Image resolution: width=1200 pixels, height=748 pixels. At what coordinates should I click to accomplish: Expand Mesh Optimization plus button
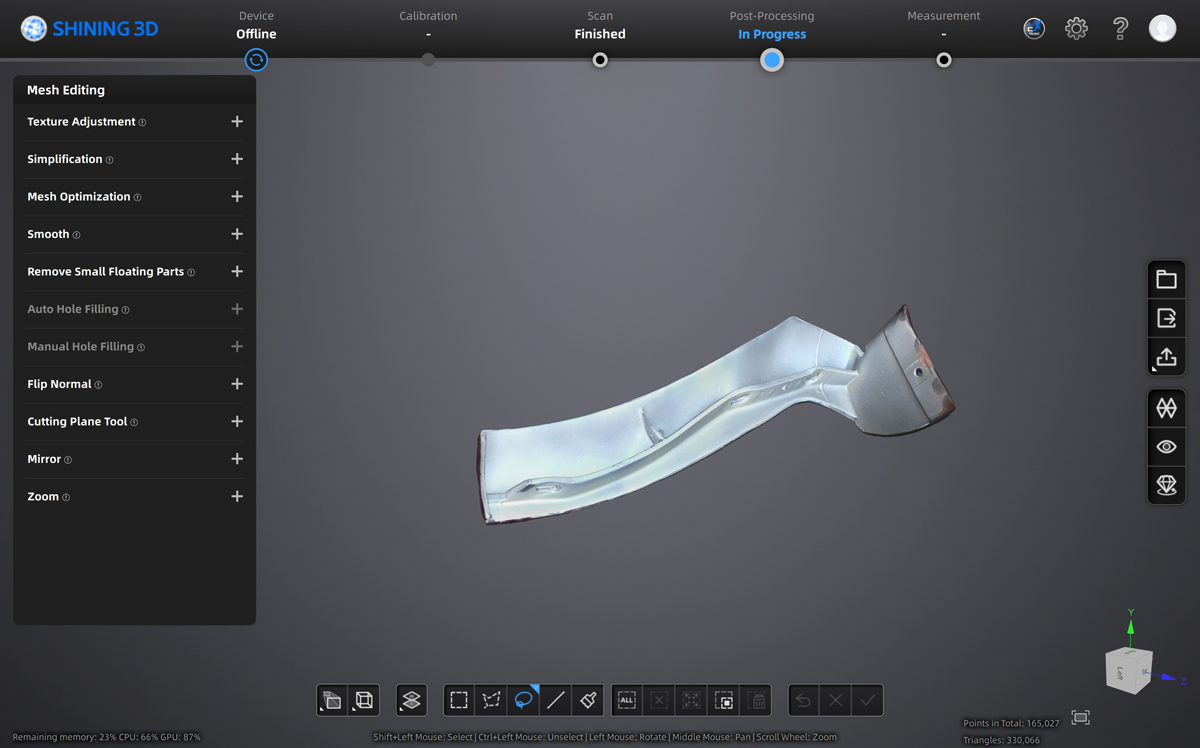coord(237,196)
